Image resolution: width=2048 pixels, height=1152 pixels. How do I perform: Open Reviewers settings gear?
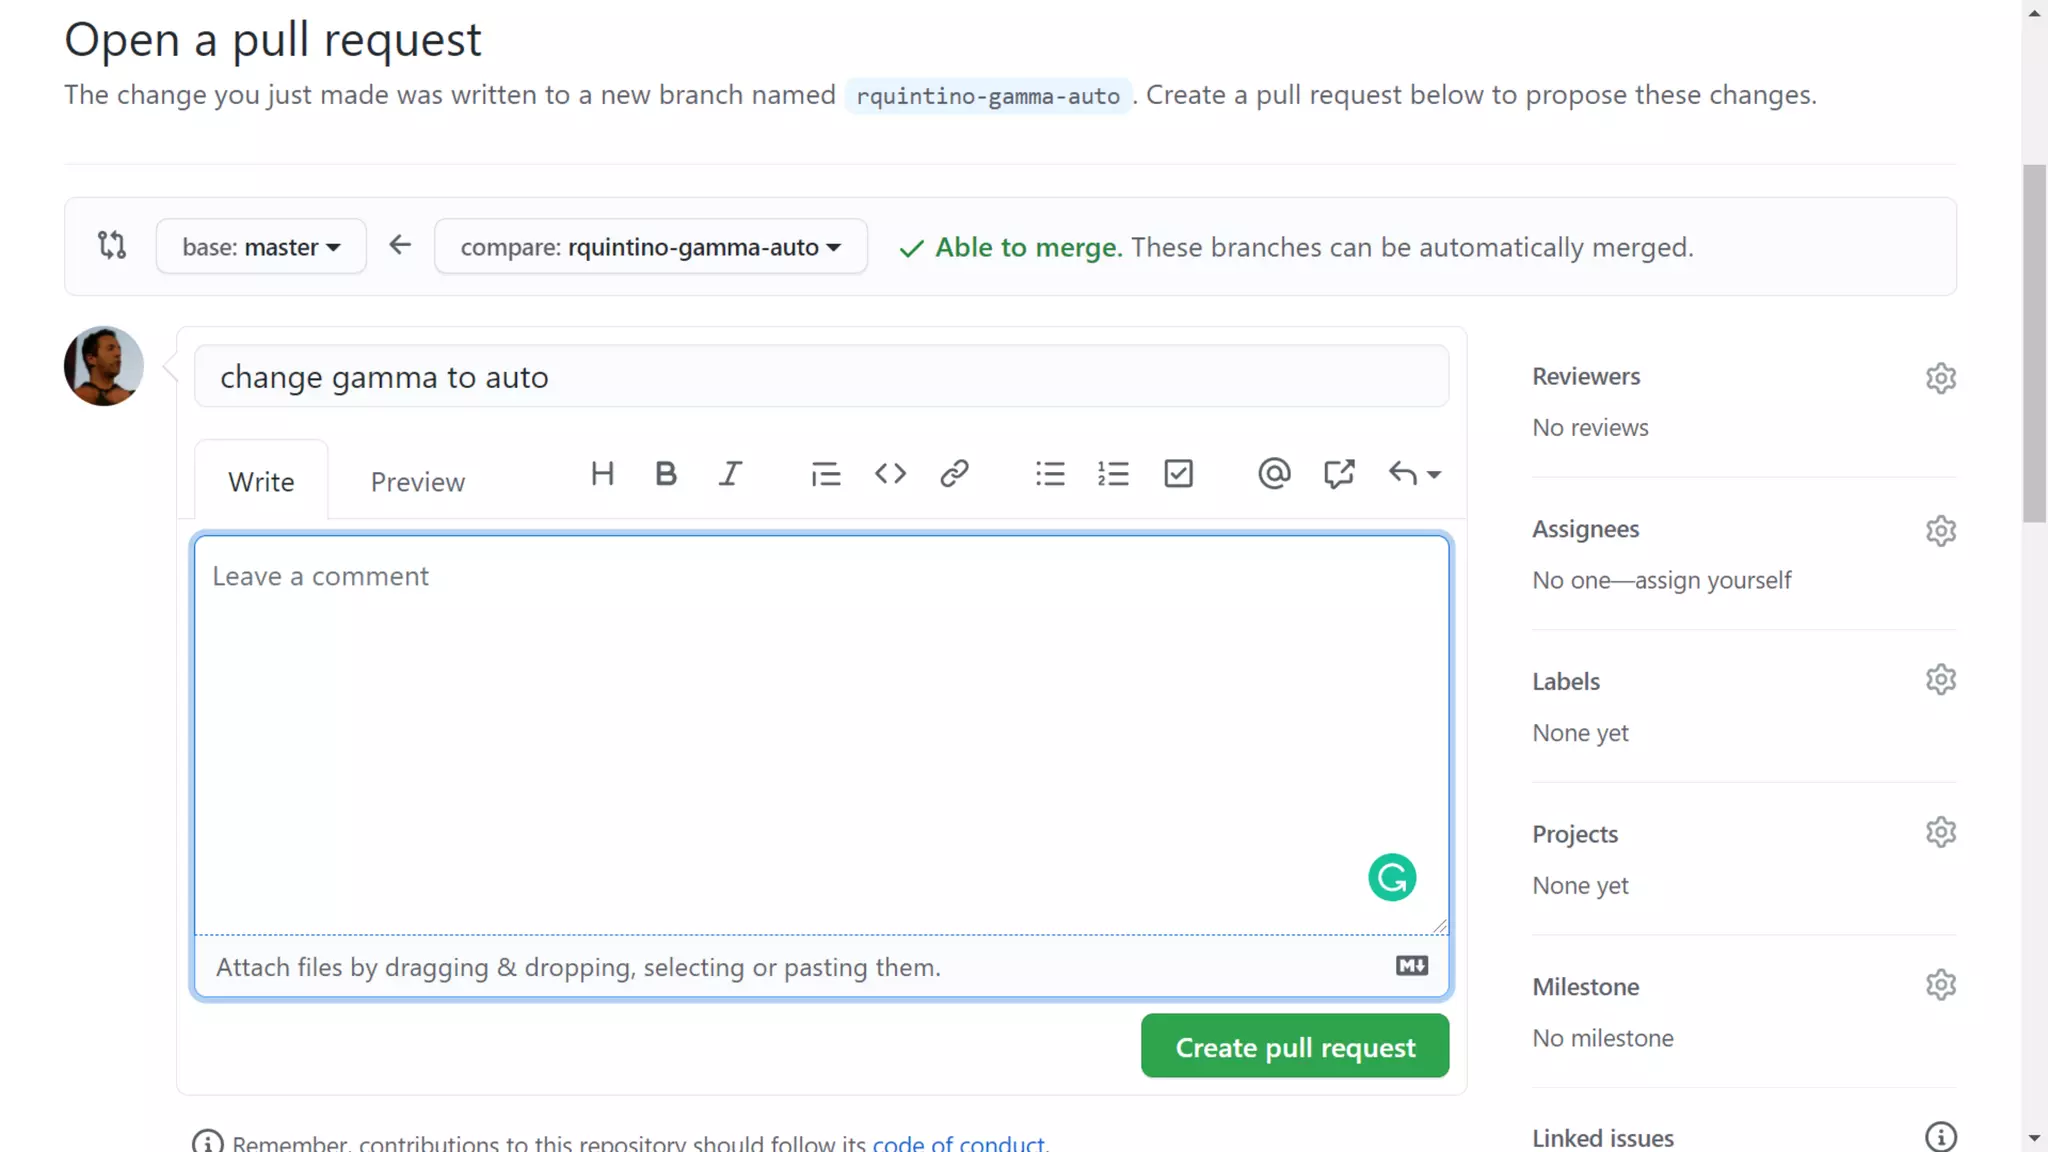tap(1940, 378)
